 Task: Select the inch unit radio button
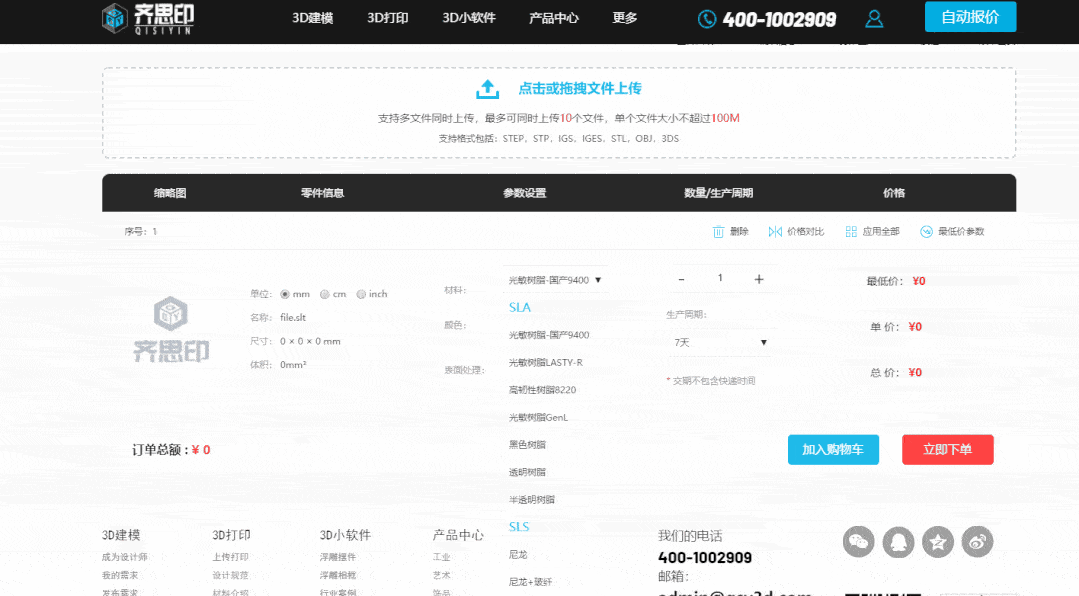(361, 294)
